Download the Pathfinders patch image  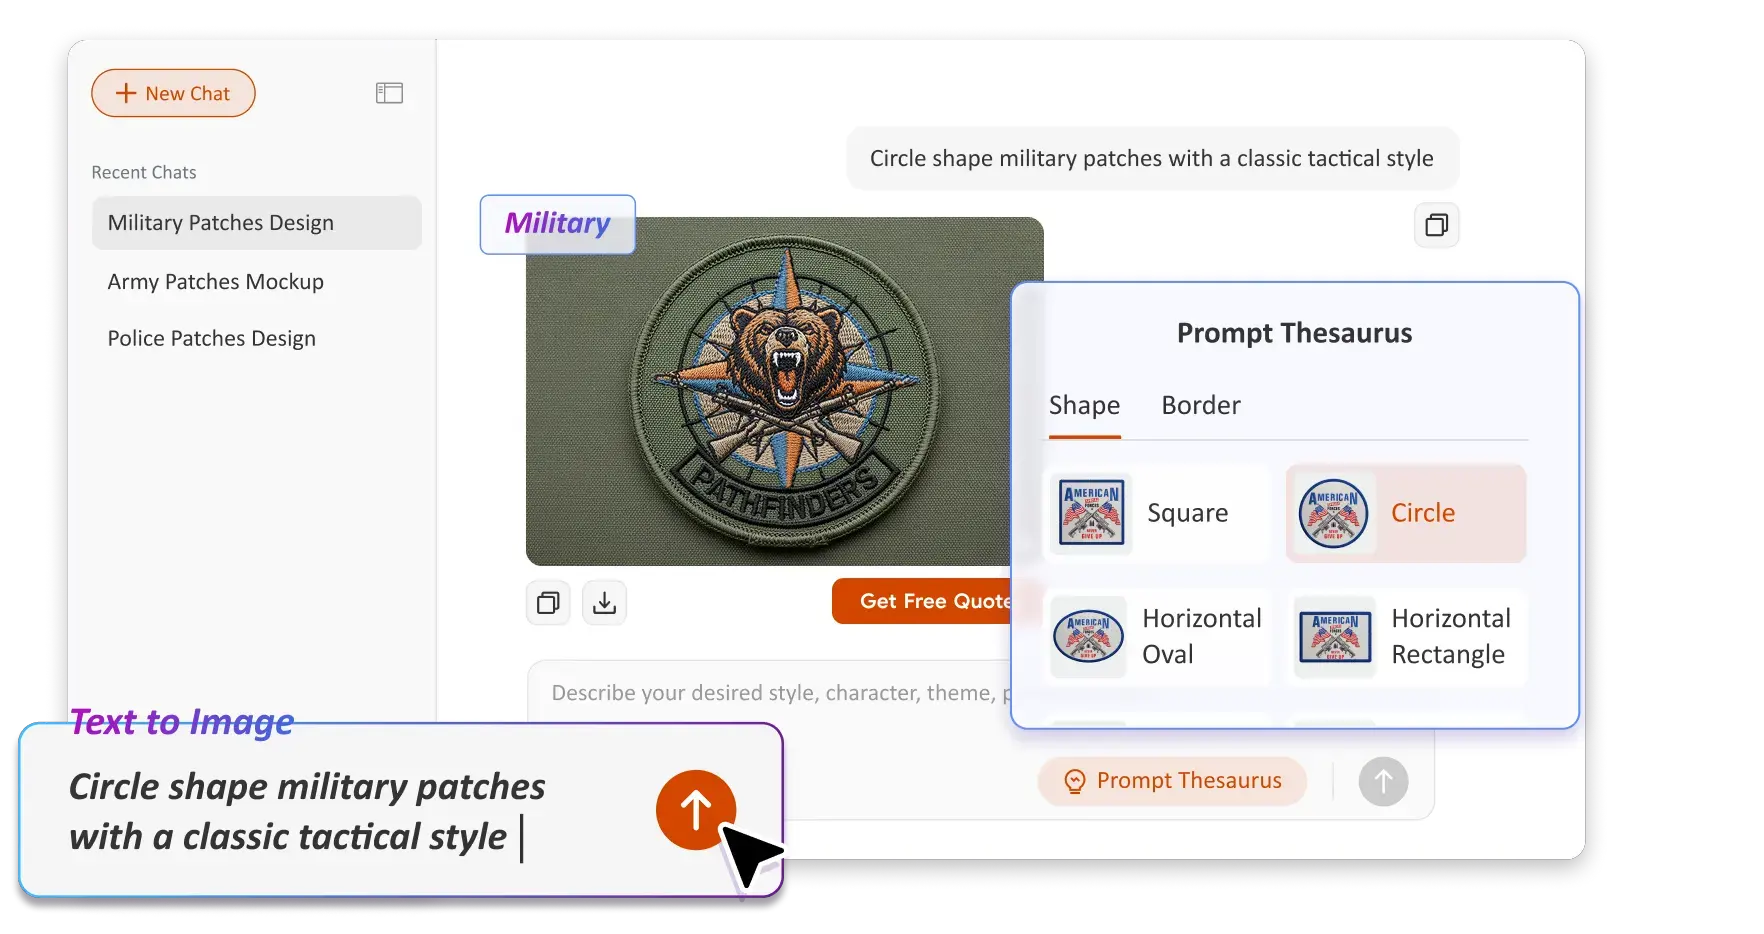coord(603,602)
